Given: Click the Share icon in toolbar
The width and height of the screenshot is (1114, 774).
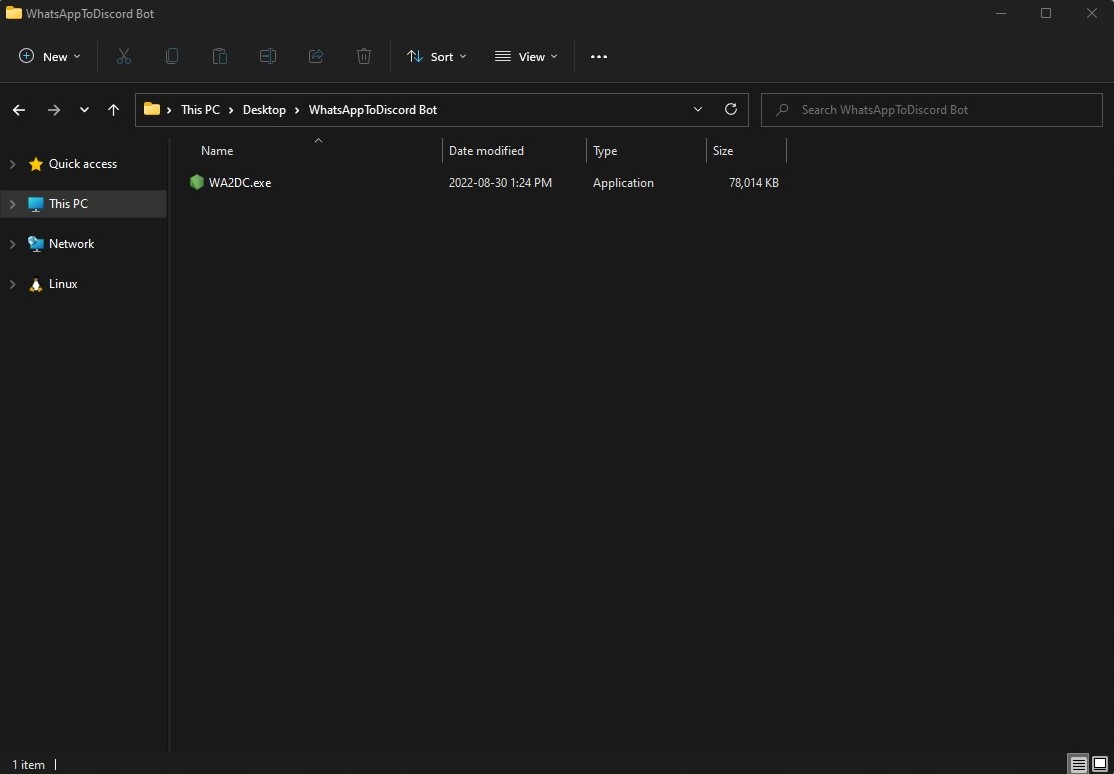Looking at the screenshot, I should (x=316, y=57).
